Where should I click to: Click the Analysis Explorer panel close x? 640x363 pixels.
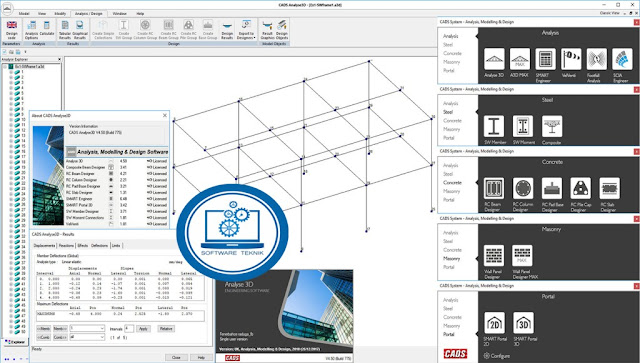60,59
